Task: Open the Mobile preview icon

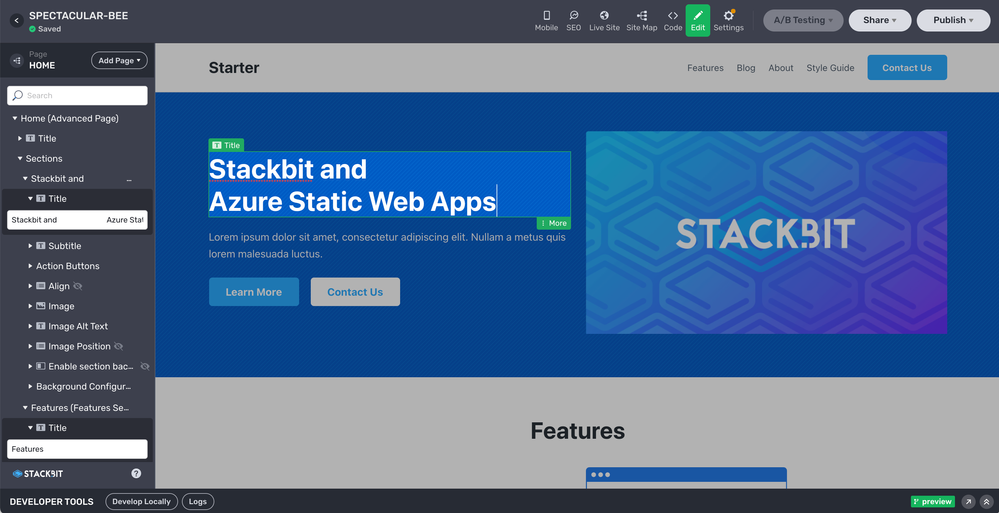Action: [546, 20]
